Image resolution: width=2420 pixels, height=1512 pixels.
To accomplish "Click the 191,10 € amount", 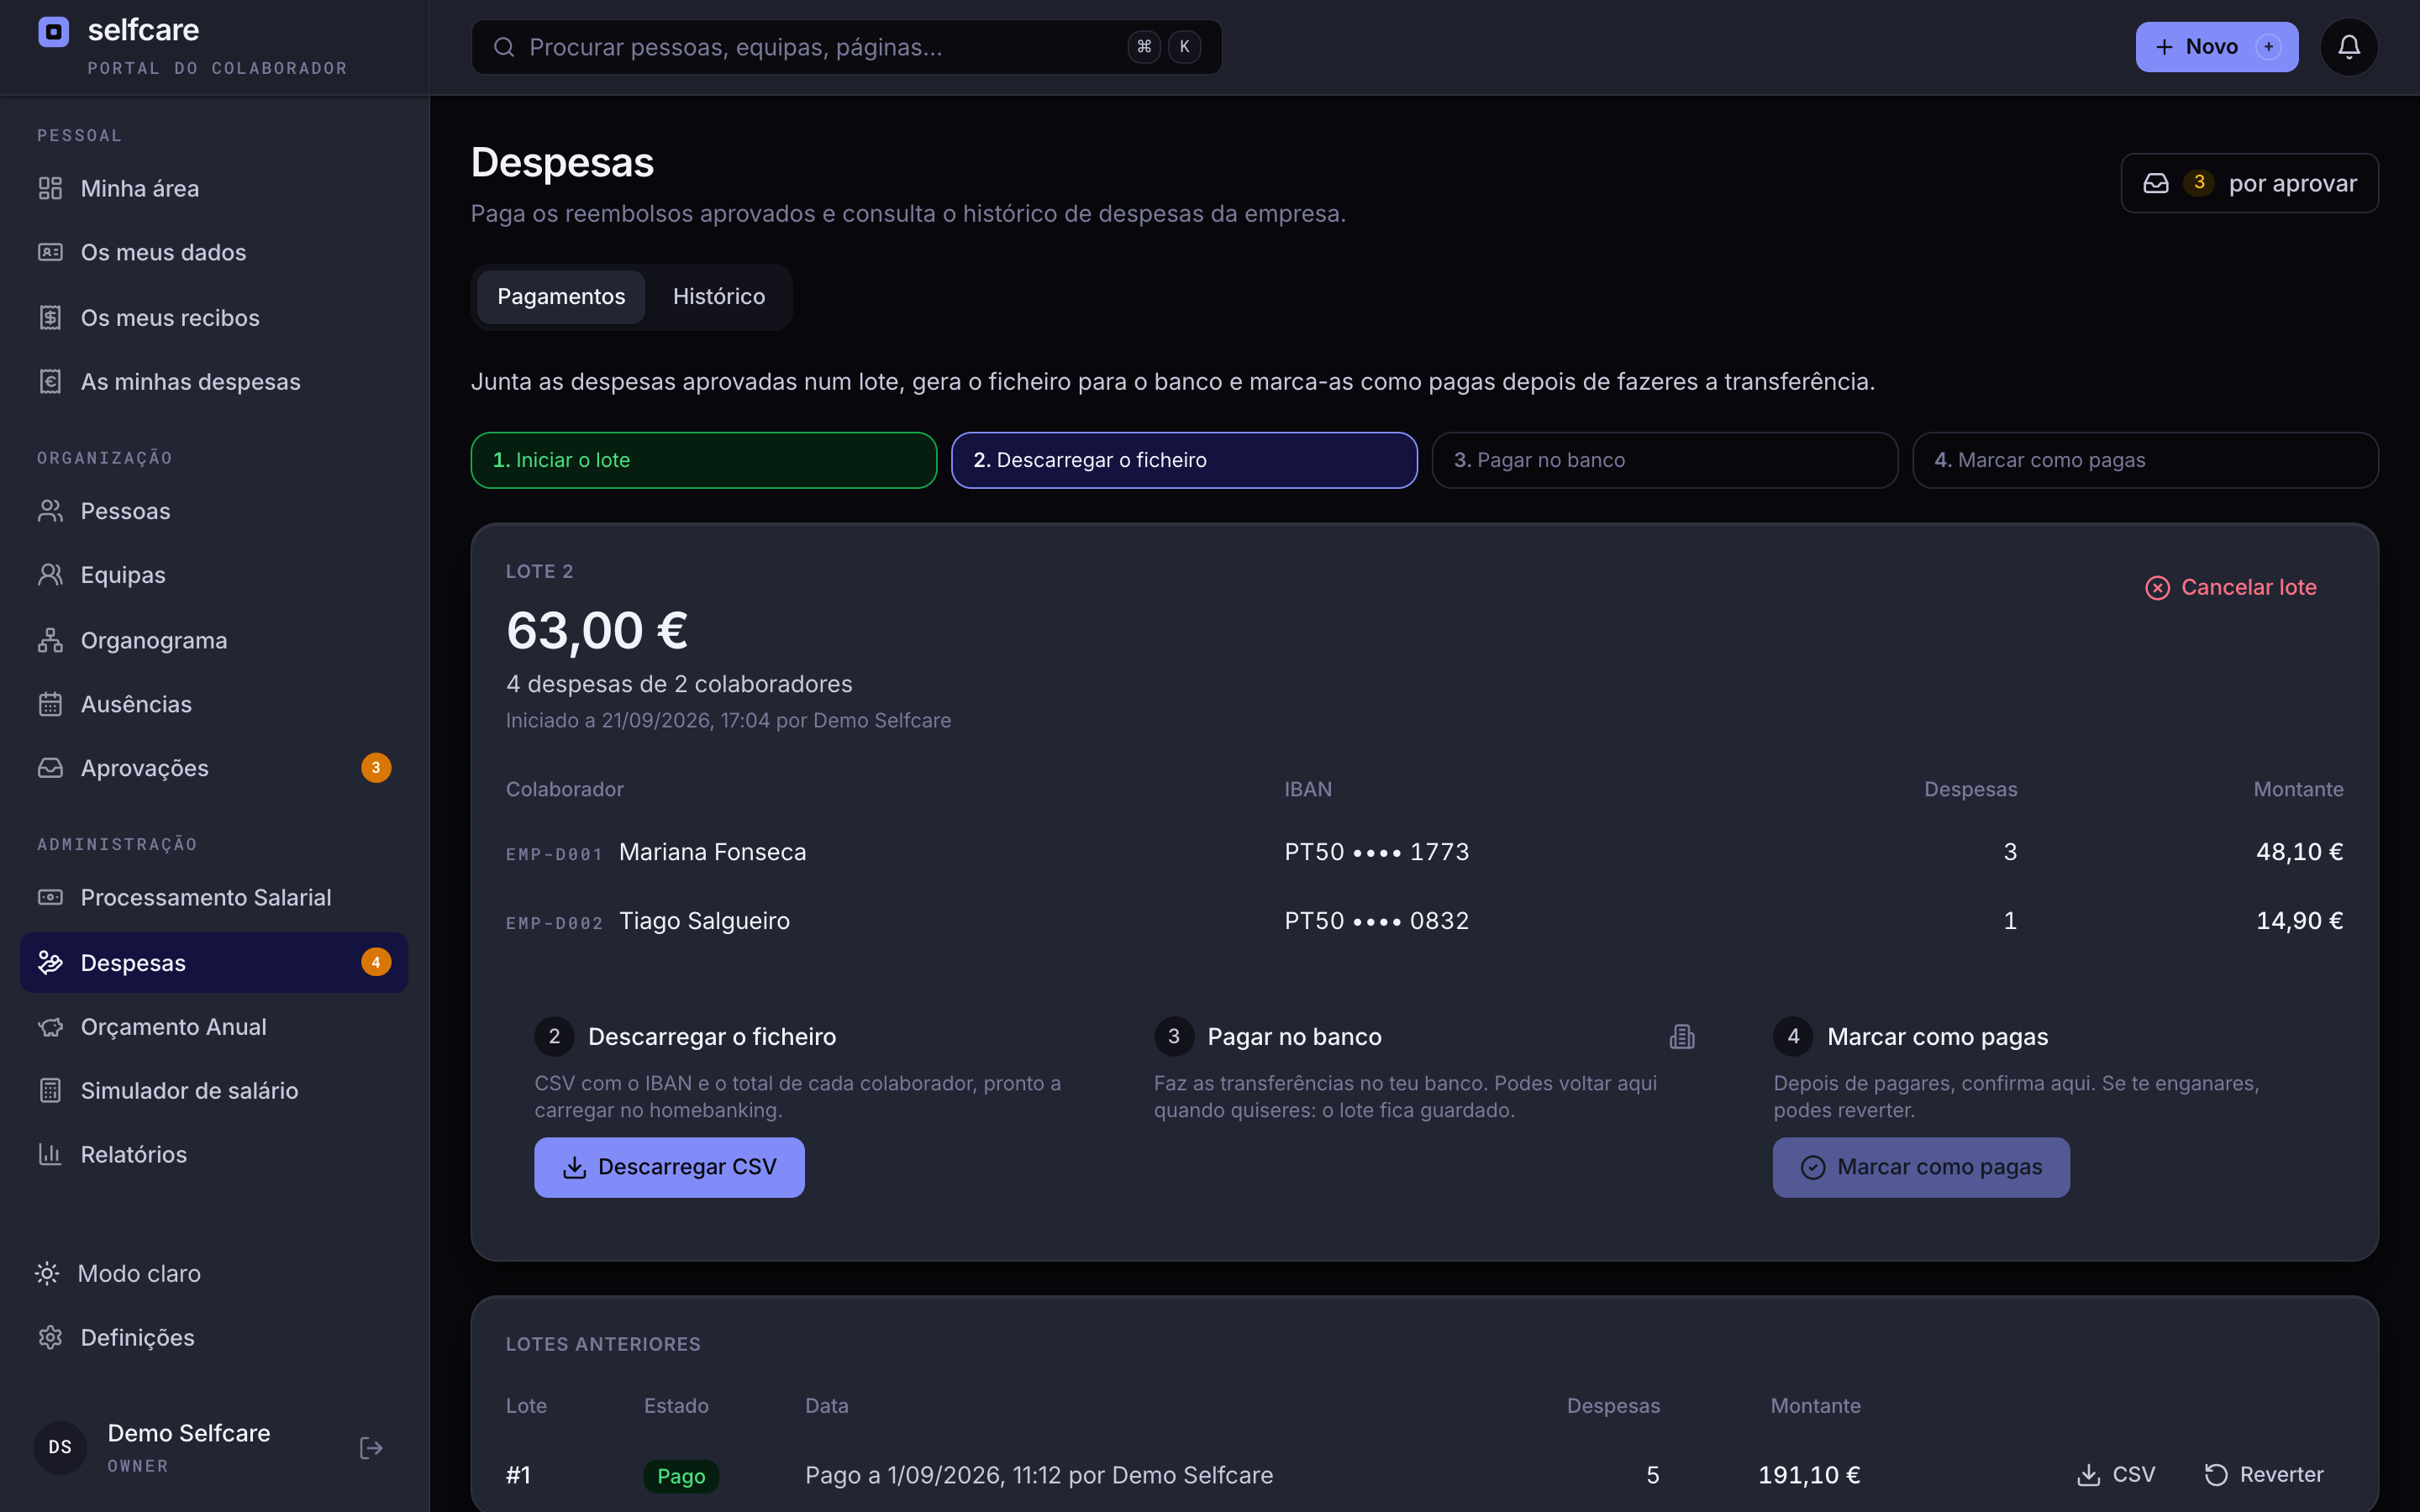I will pos(1808,1475).
